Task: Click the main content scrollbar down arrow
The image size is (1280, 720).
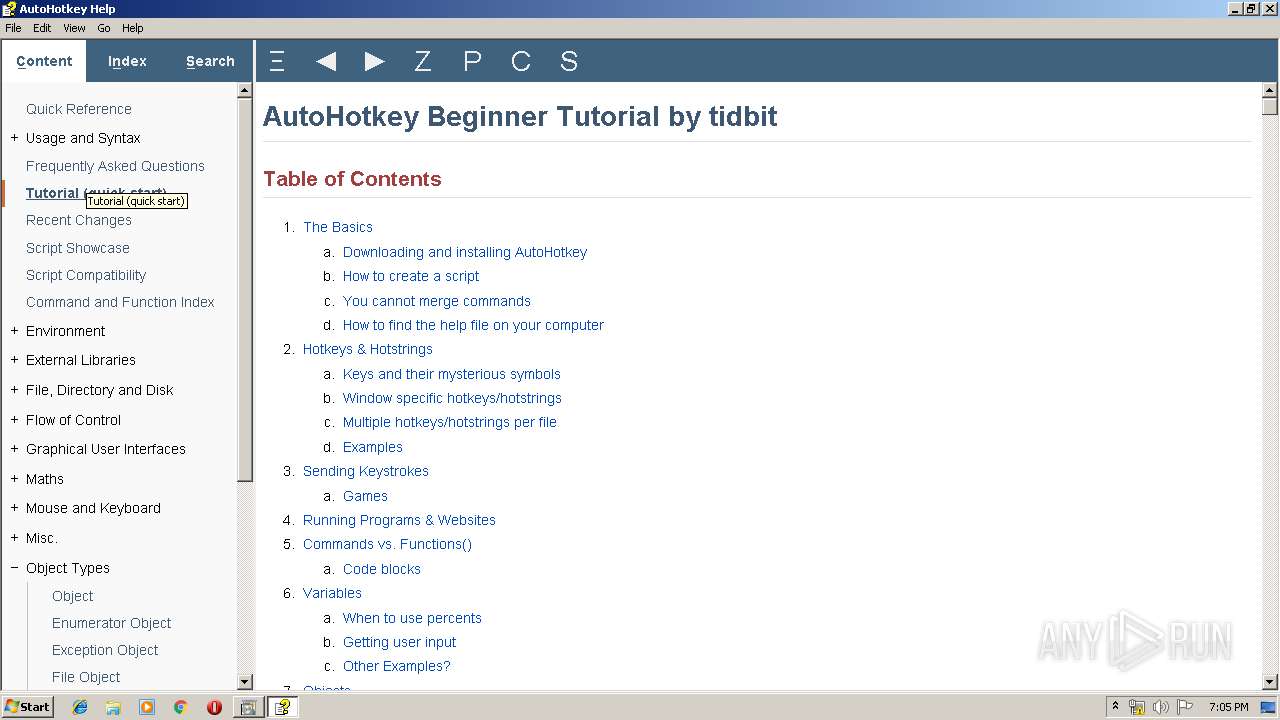Action: [x=1270, y=682]
